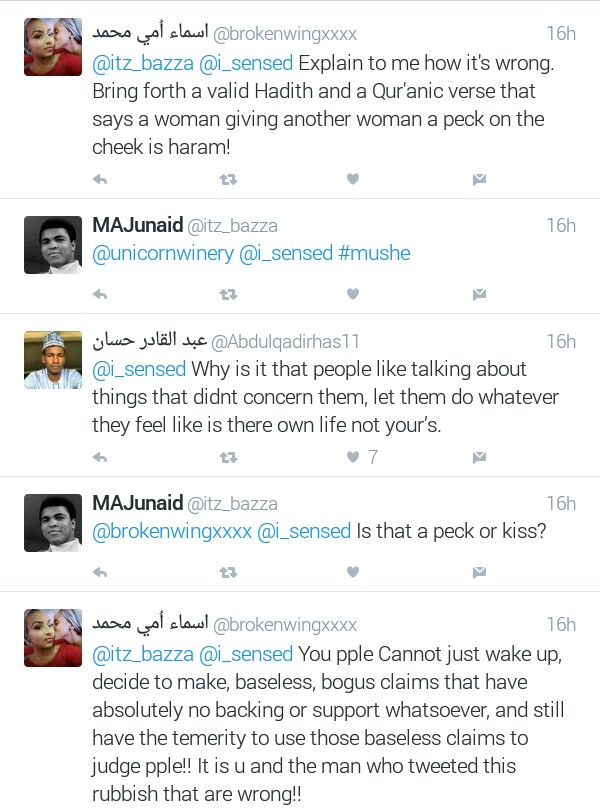The height and width of the screenshot is (809, 600).
Task: Visit the @unicornwinery mention
Action: tap(162, 253)
